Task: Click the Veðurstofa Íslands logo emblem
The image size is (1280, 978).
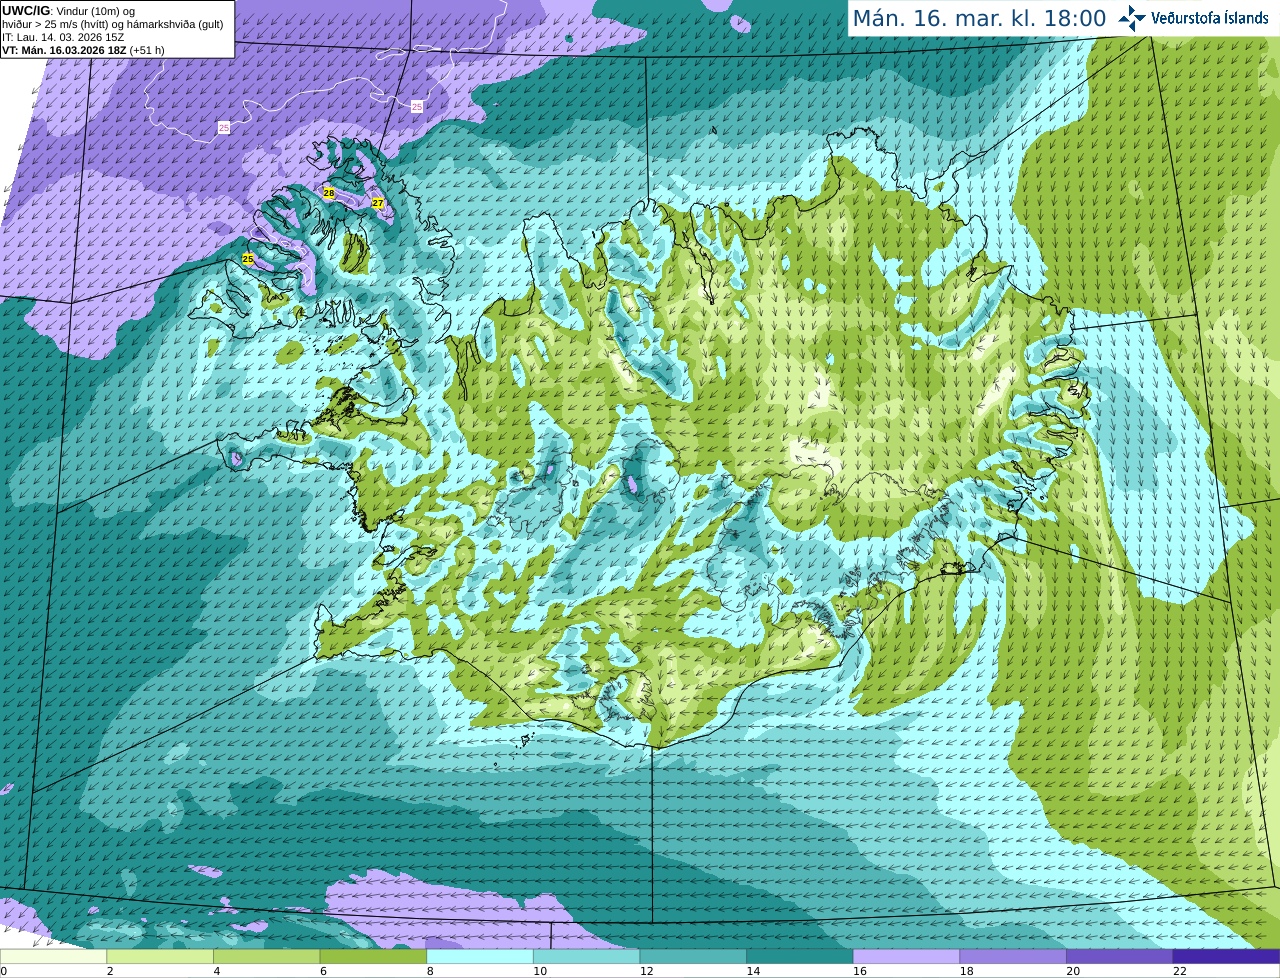Action: (1132, 18)
